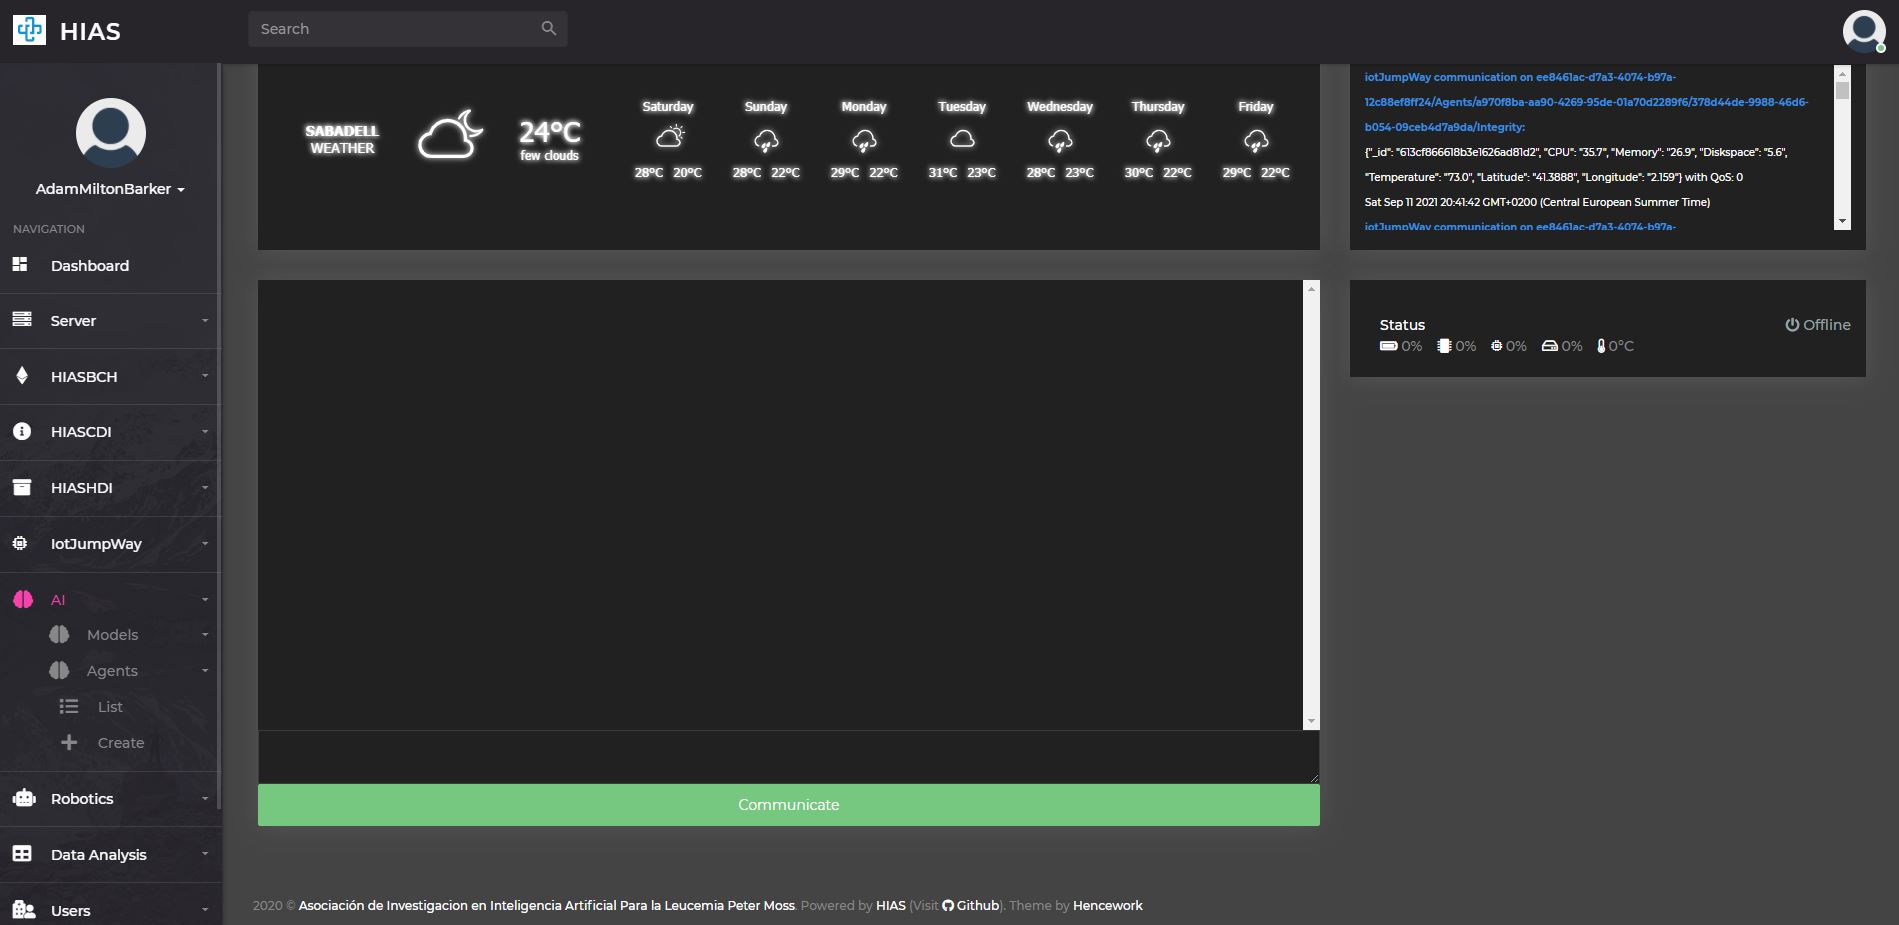The height and width of the screenshot is (925, 1899).
Task: Click the HIAS logo icon
Action: pos(29,30)
